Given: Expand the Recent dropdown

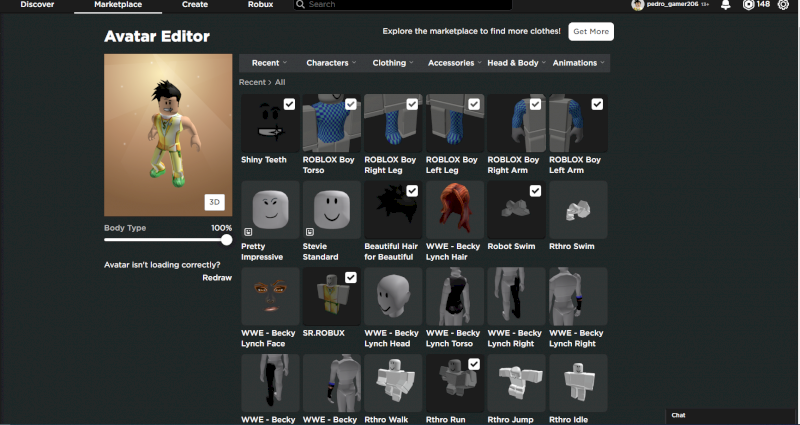Looking at the screenshot, I should click(269, 63).
